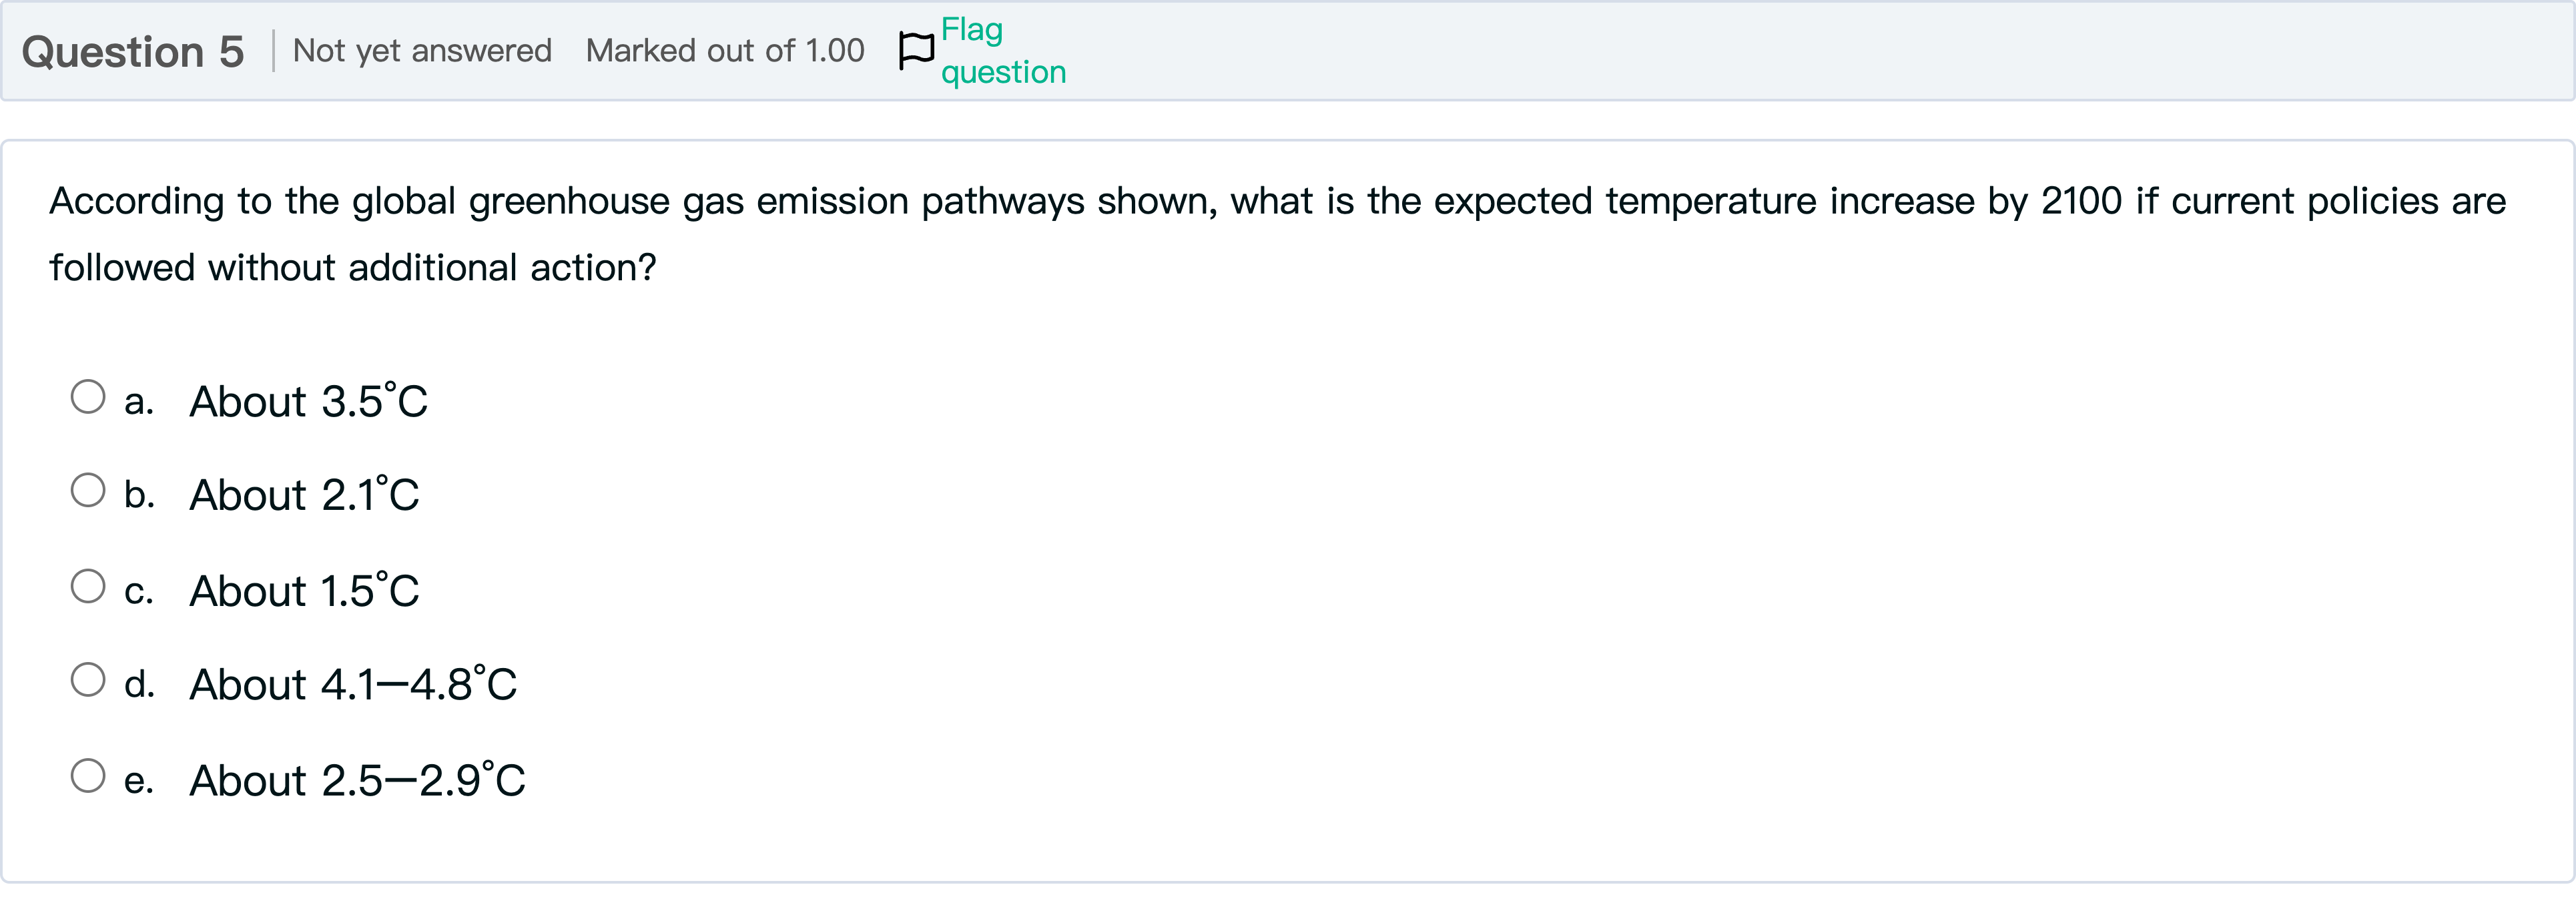Click the answer label About 1.5°C
2576x921 pixels.
click(302, 588)
